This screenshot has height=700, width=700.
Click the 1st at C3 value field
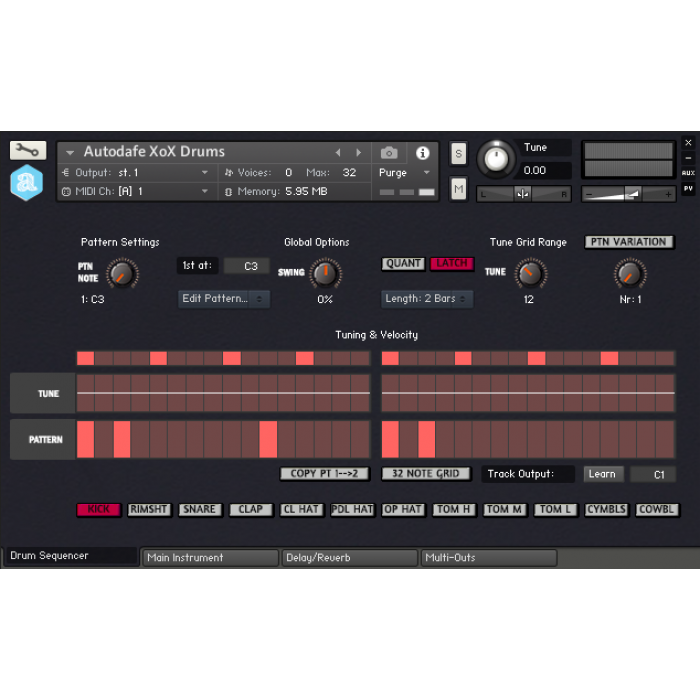246,266
